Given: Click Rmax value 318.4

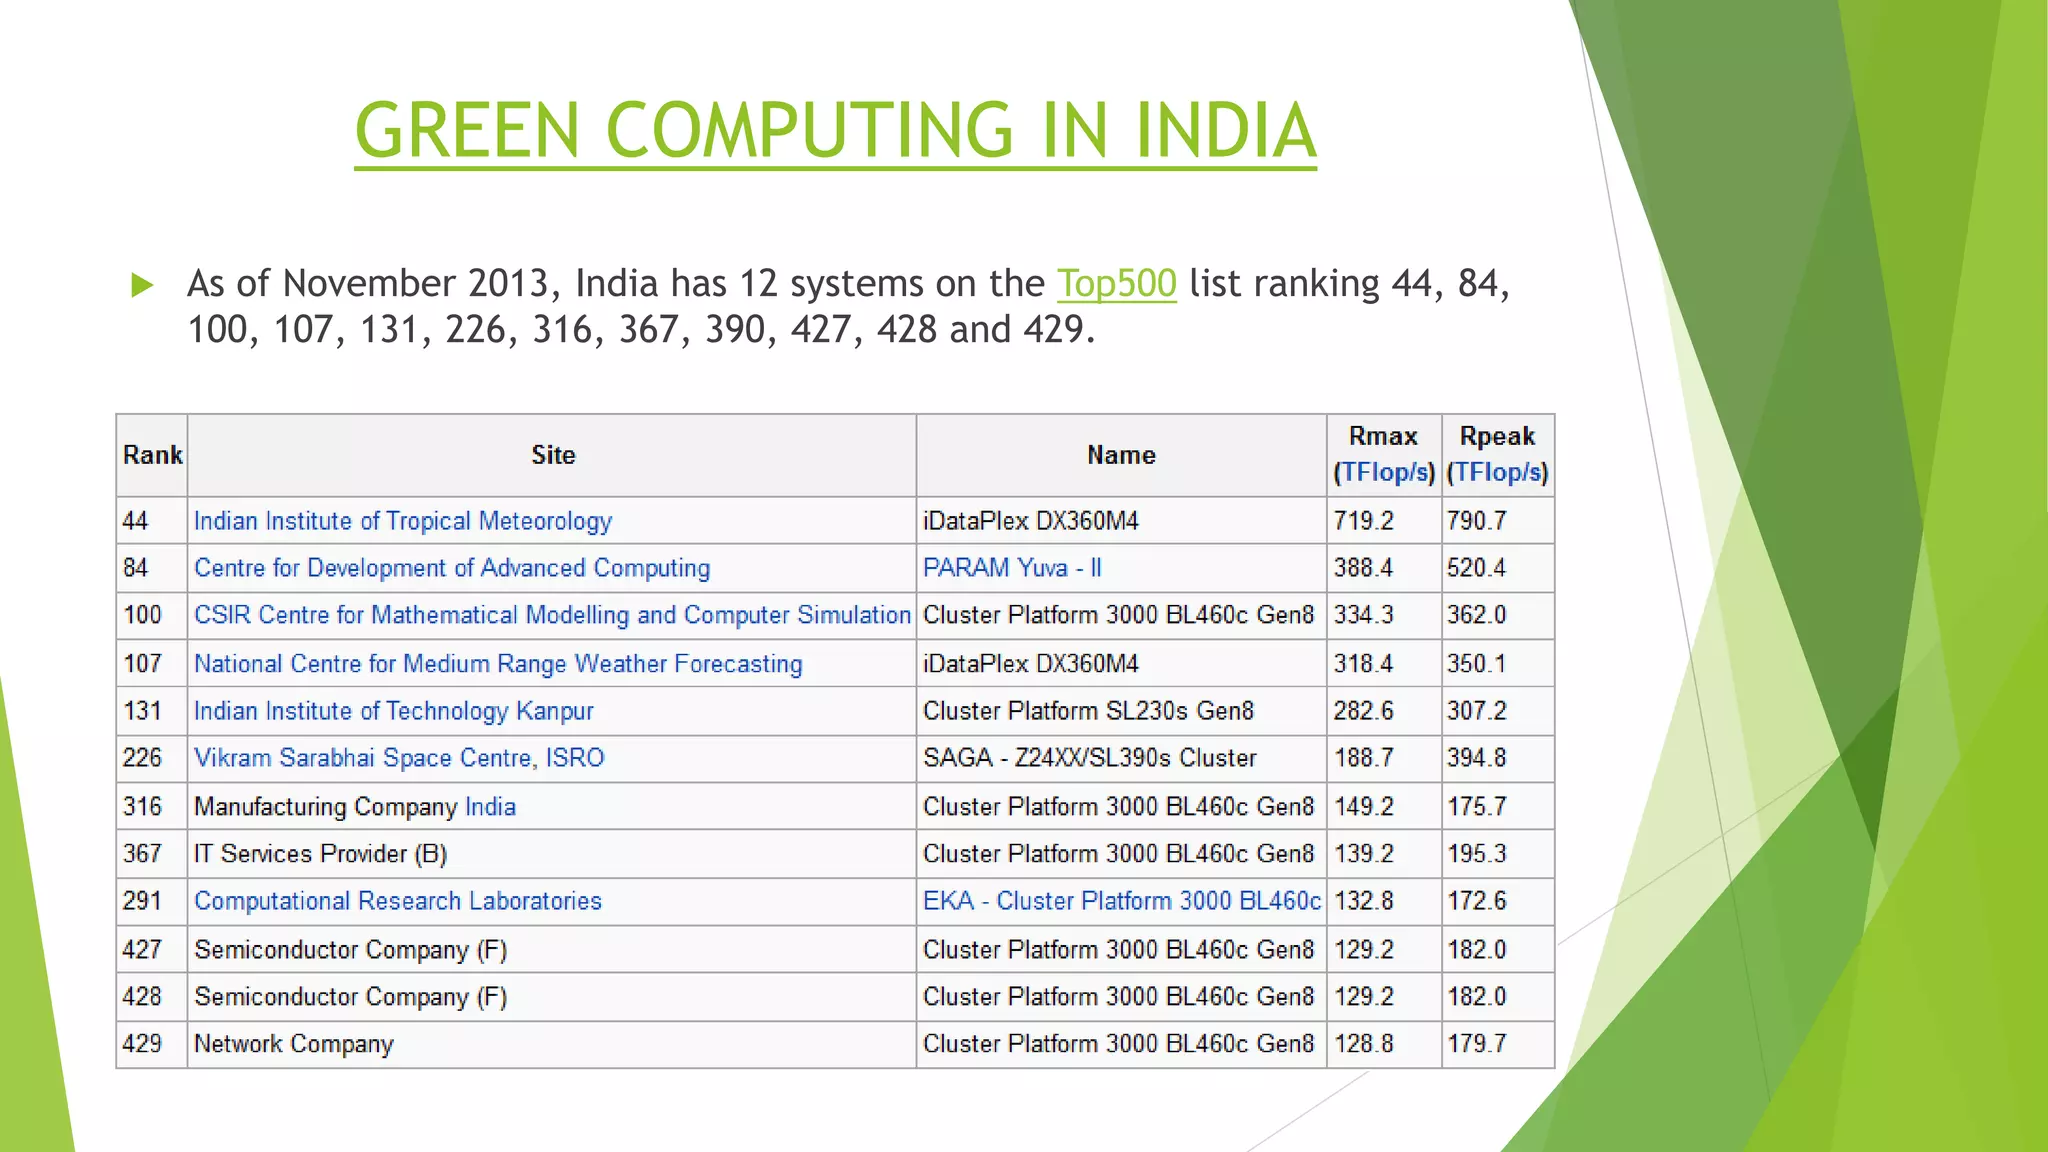Looking at the screenshot, I should 1363,664.
